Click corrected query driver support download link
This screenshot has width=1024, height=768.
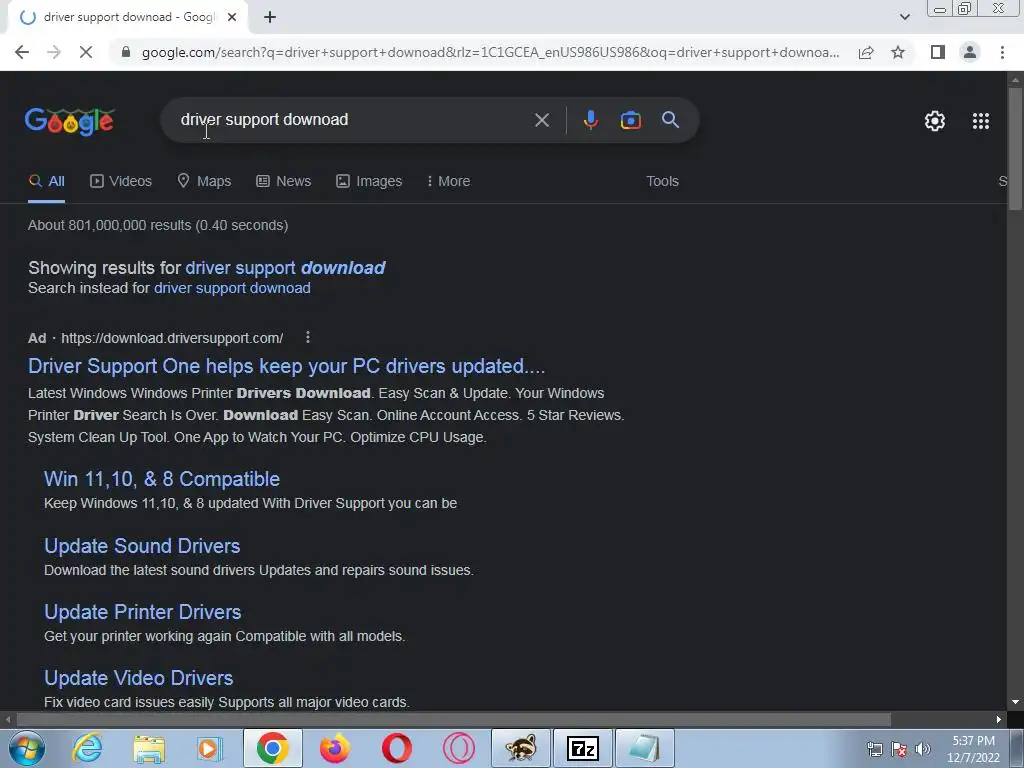(x=285, y=268)
